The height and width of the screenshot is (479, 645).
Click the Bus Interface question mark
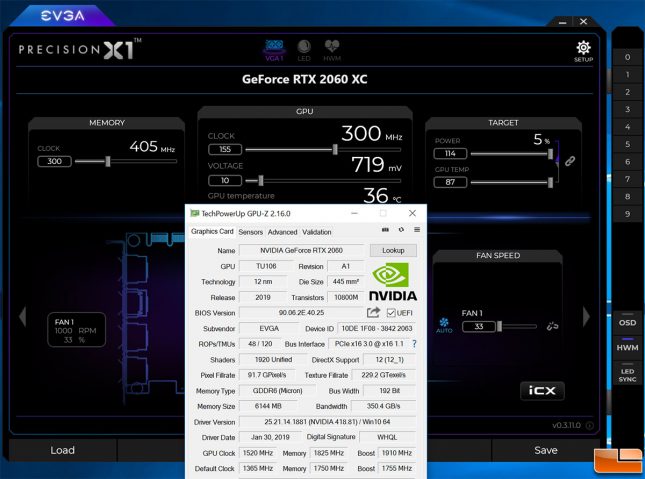click(x=414, y=344)
